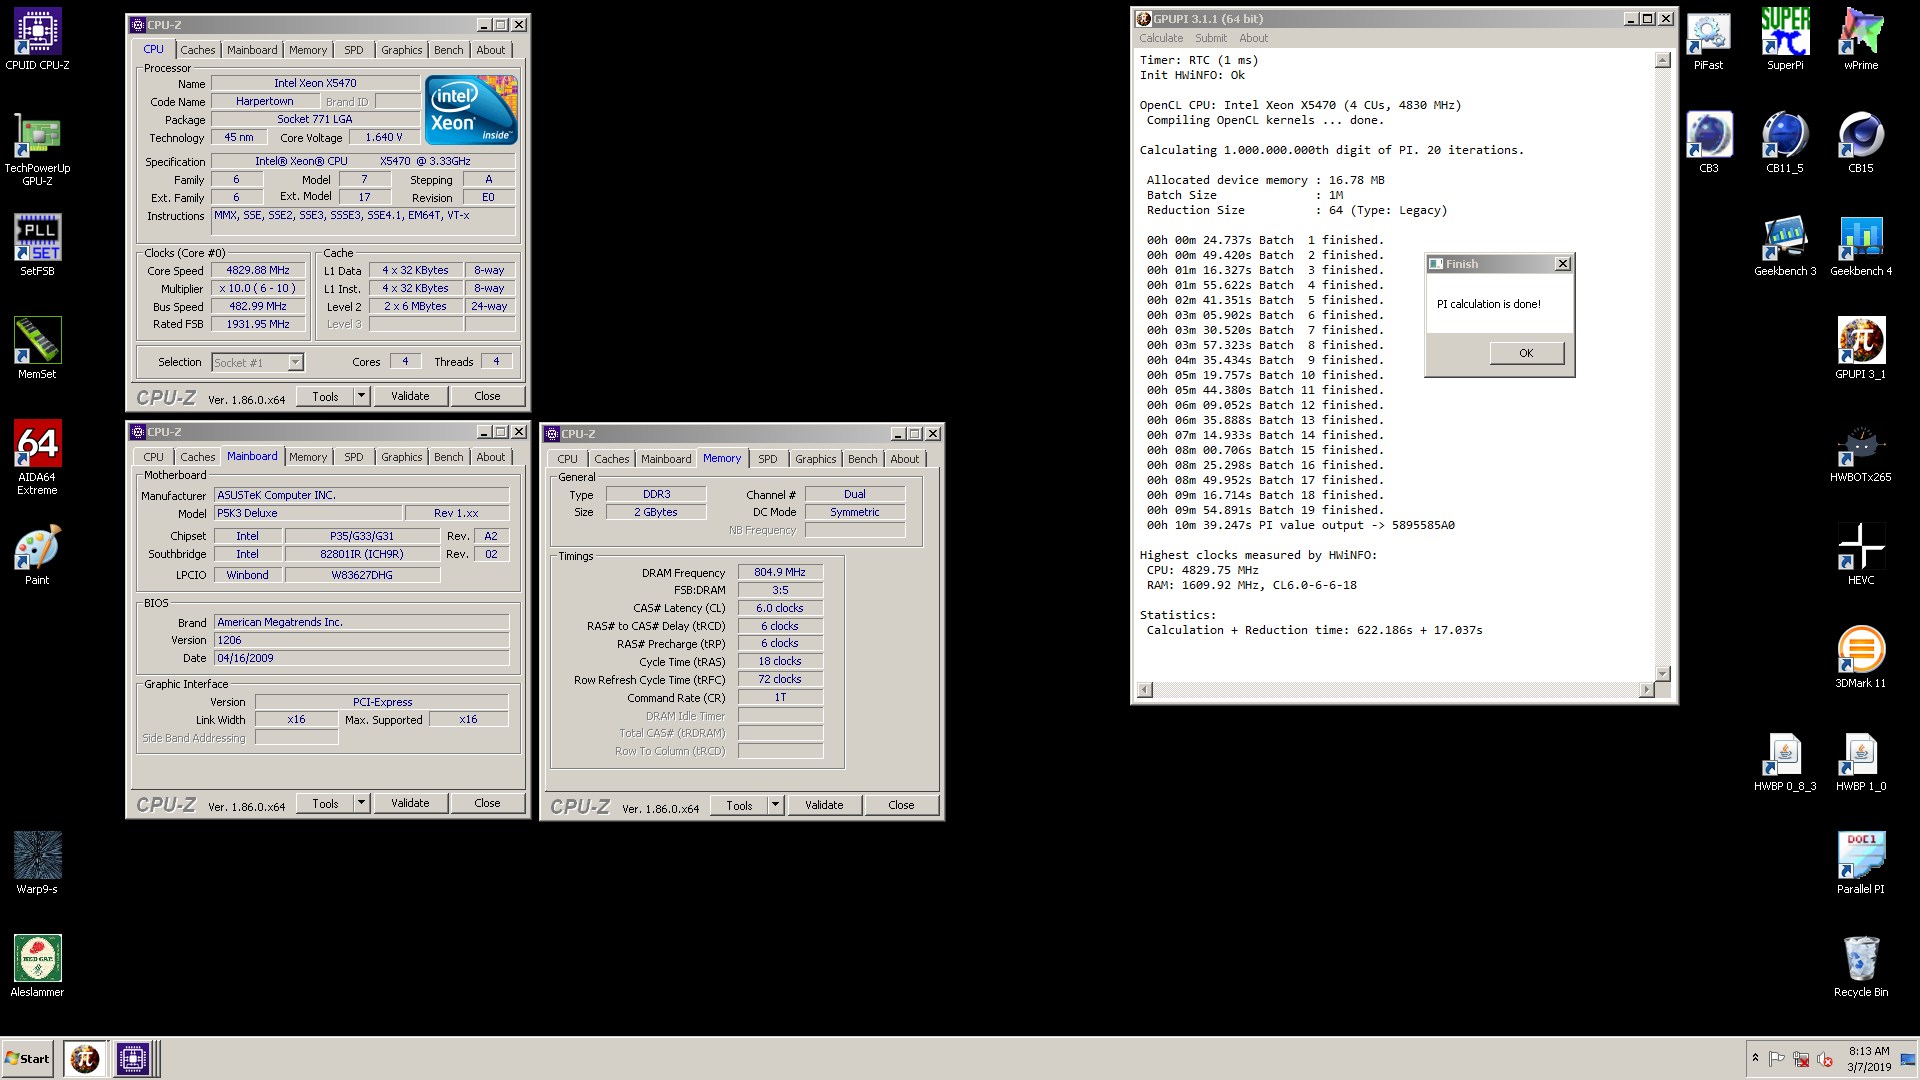Launch the SuperPi desktop icon
This screenshot has width=1920, height=1080.
(1785, 40)
